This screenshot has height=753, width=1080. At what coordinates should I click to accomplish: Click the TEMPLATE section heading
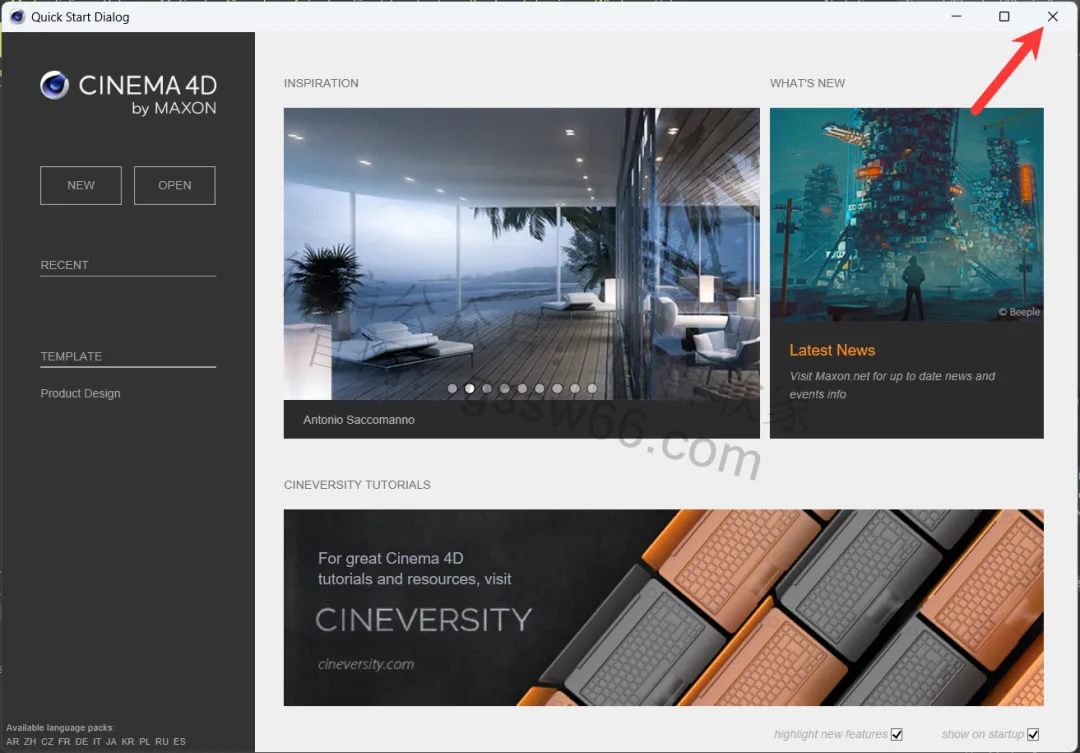point(71,356)
